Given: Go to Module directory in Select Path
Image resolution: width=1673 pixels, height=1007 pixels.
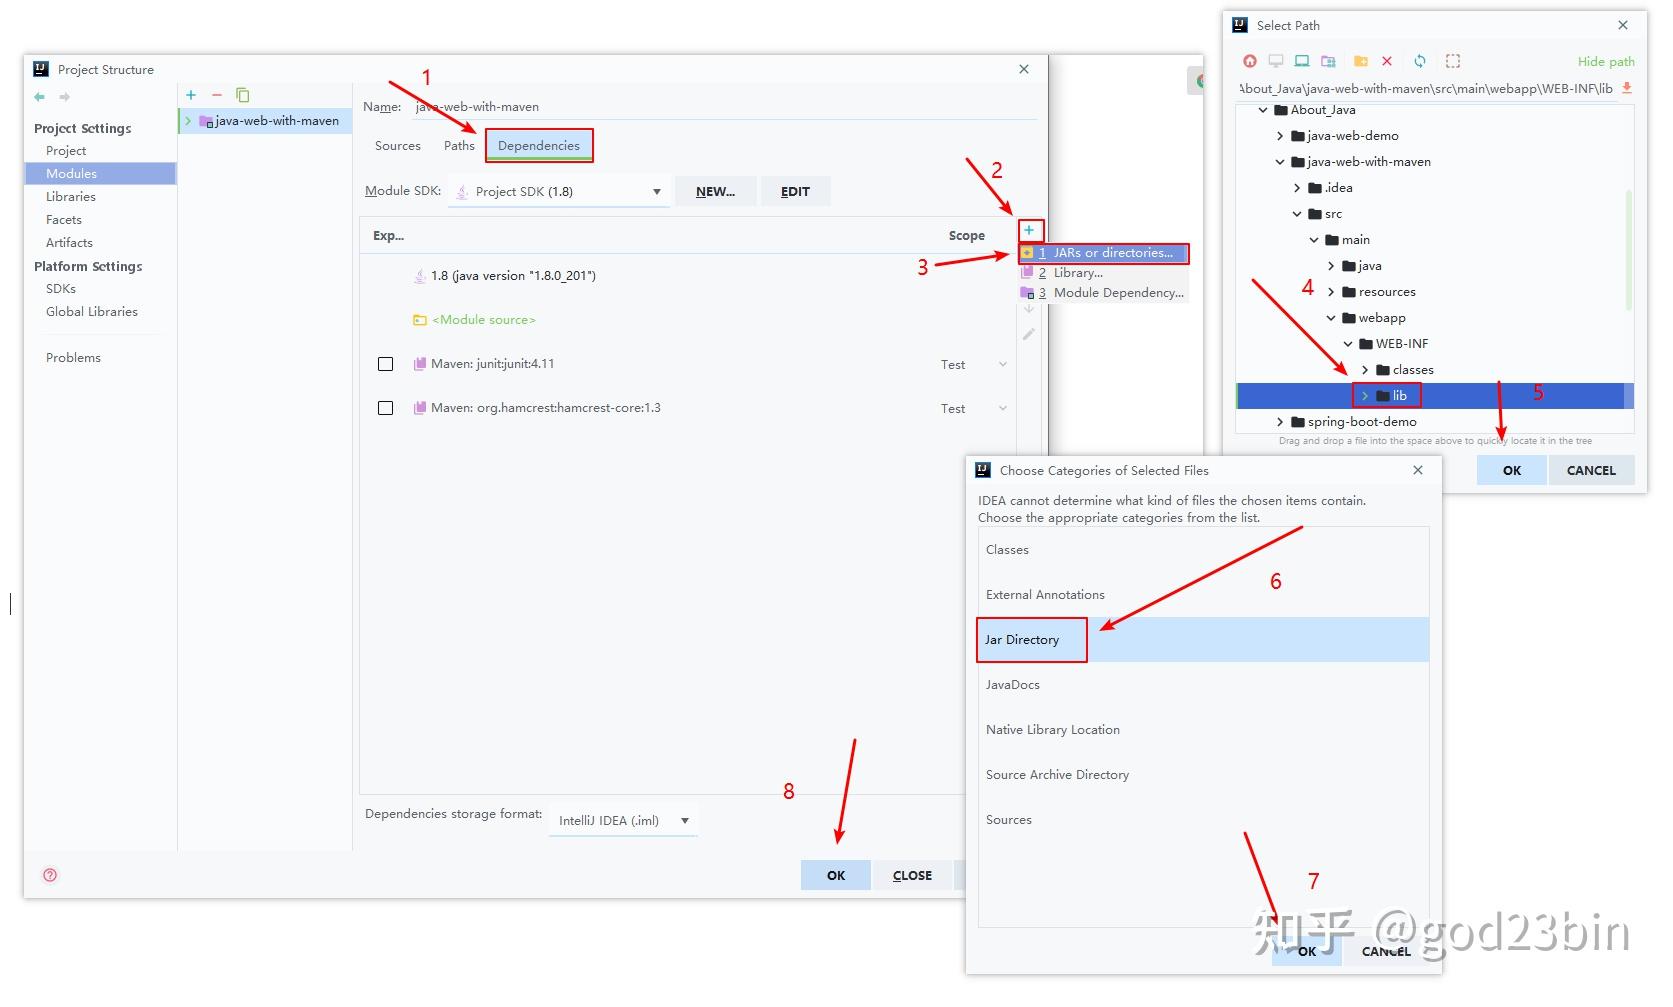Looking at the screenshot, I should click(x=1328, y=61).
